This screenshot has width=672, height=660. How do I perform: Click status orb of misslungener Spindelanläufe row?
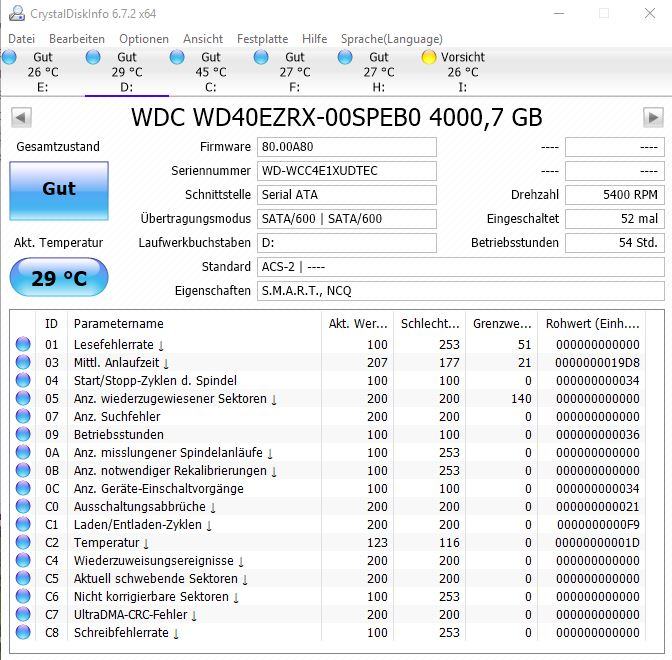[23, 452]
